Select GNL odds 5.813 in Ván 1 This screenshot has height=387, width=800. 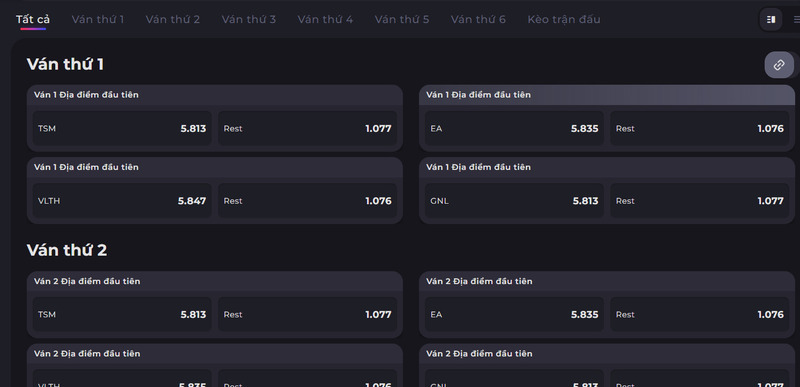[x=514, y=201]
